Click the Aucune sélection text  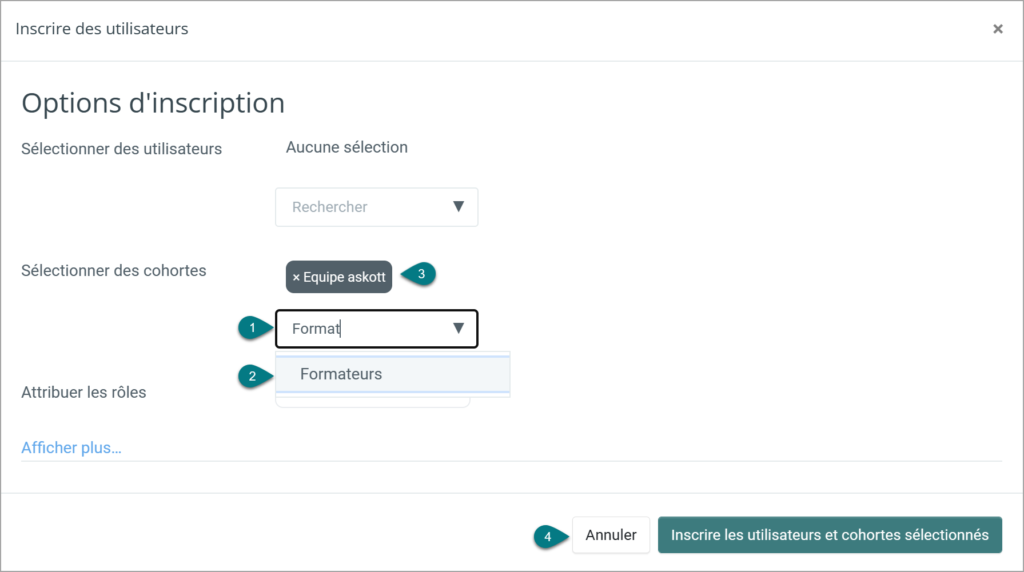[x=347, y=148]
